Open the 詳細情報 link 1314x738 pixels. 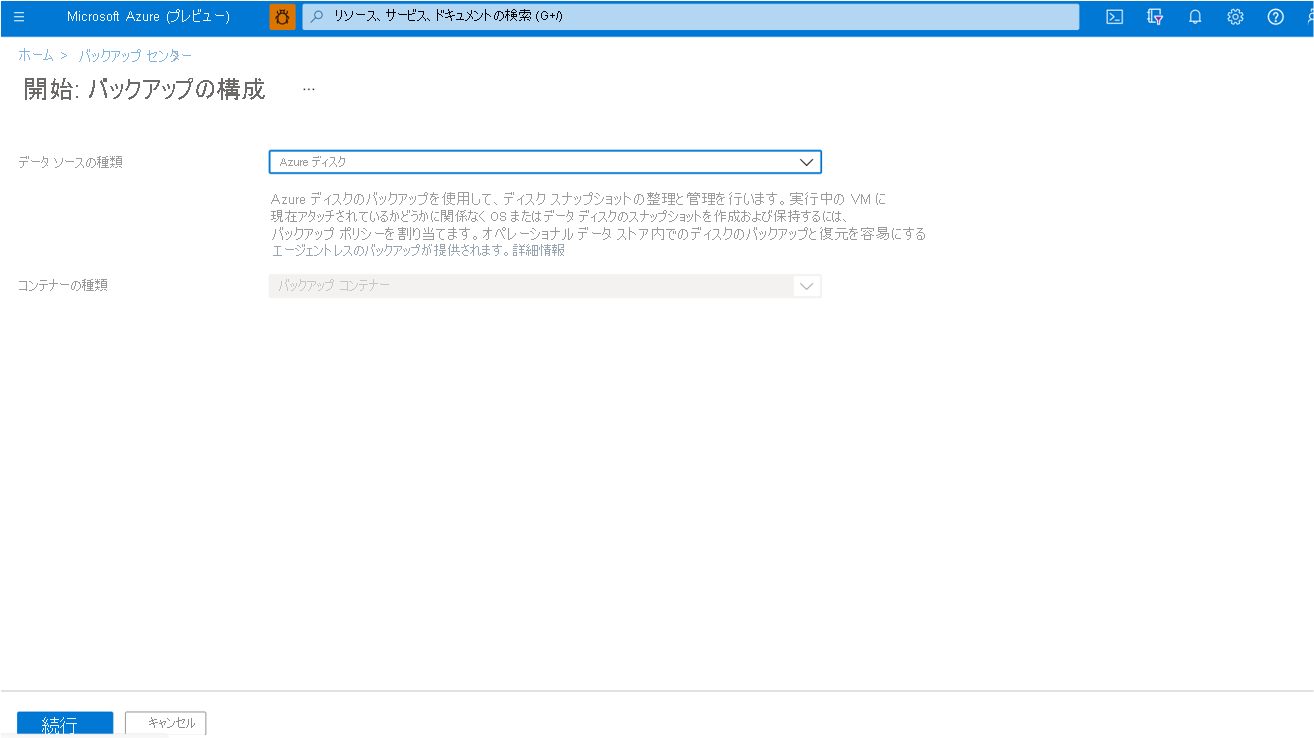pyautogui.click(x=538, y=251)
